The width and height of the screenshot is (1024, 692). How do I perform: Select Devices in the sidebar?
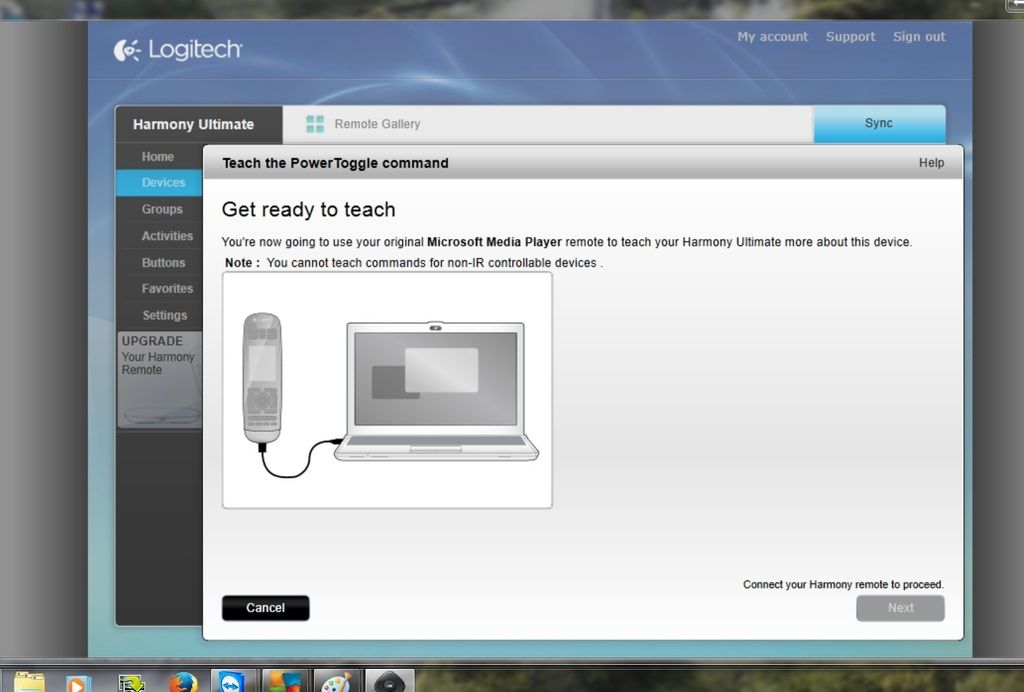coord(159,183)
